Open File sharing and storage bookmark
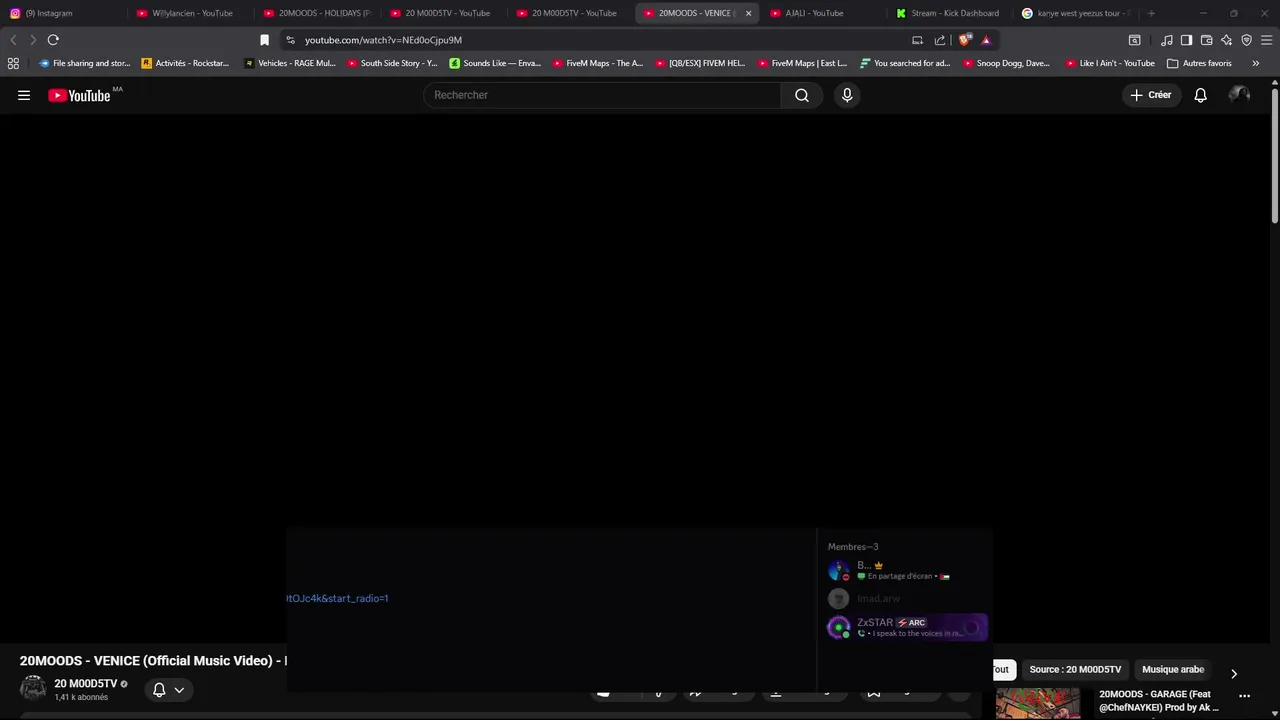 click(84, 63)
